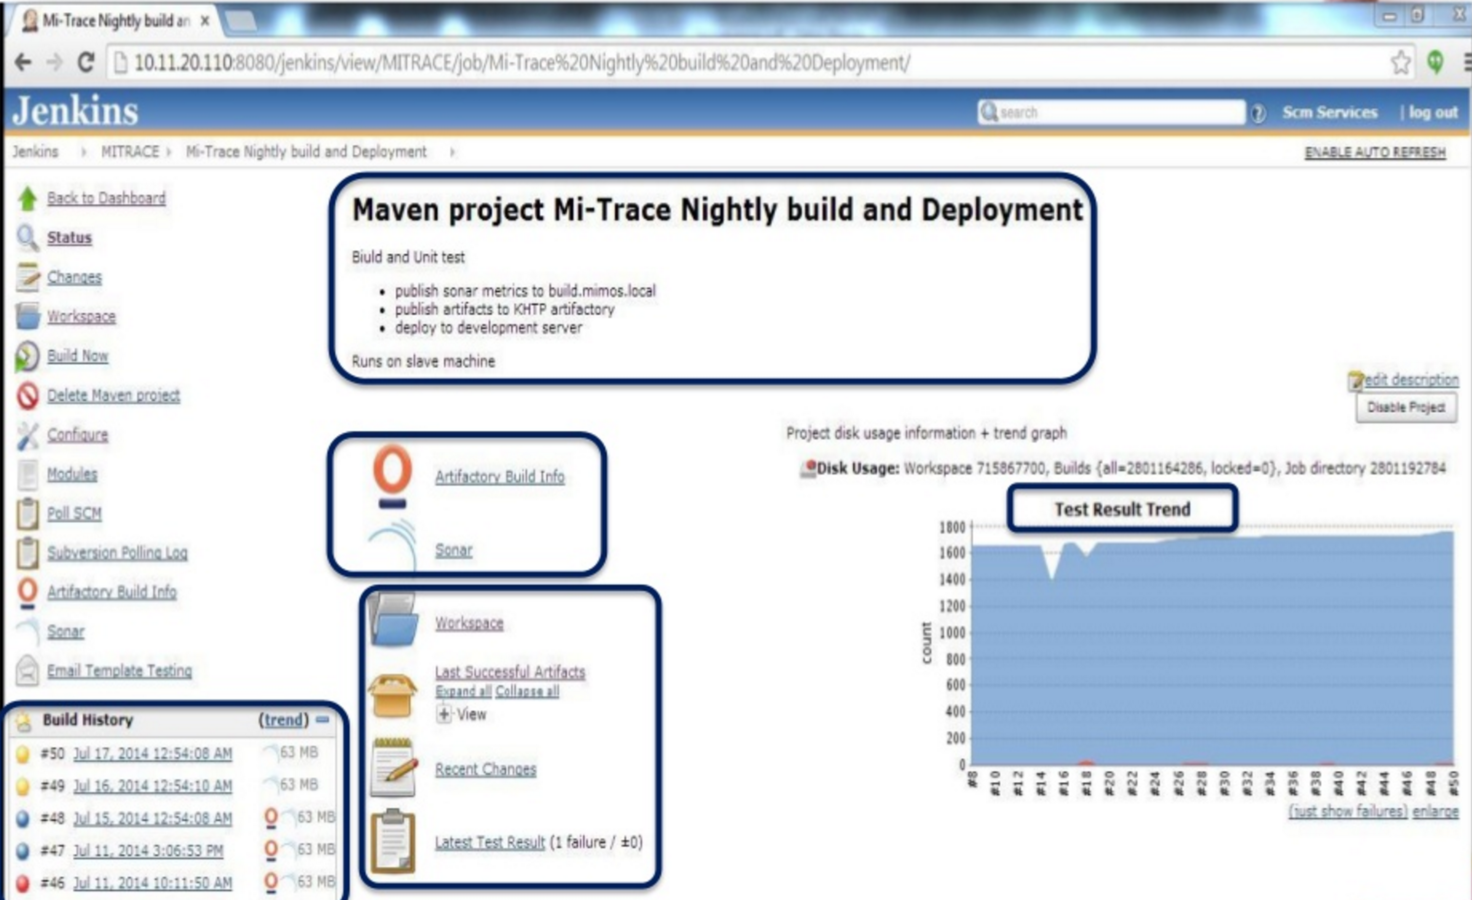Click the Disable Project button

pos(1405,407)
